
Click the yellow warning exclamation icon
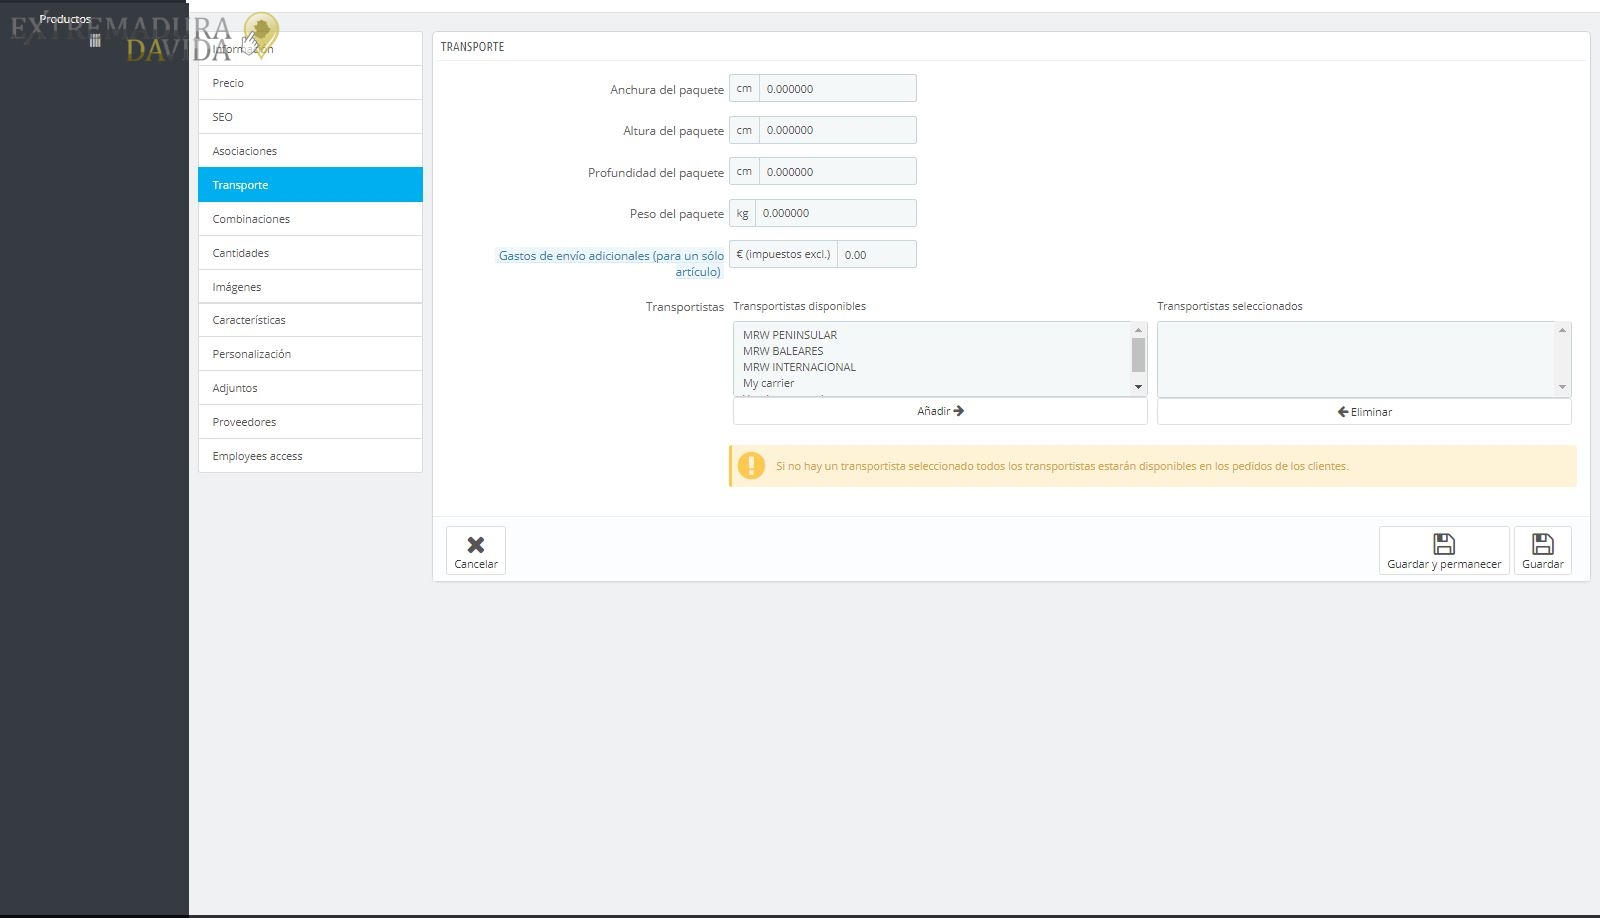751,466
